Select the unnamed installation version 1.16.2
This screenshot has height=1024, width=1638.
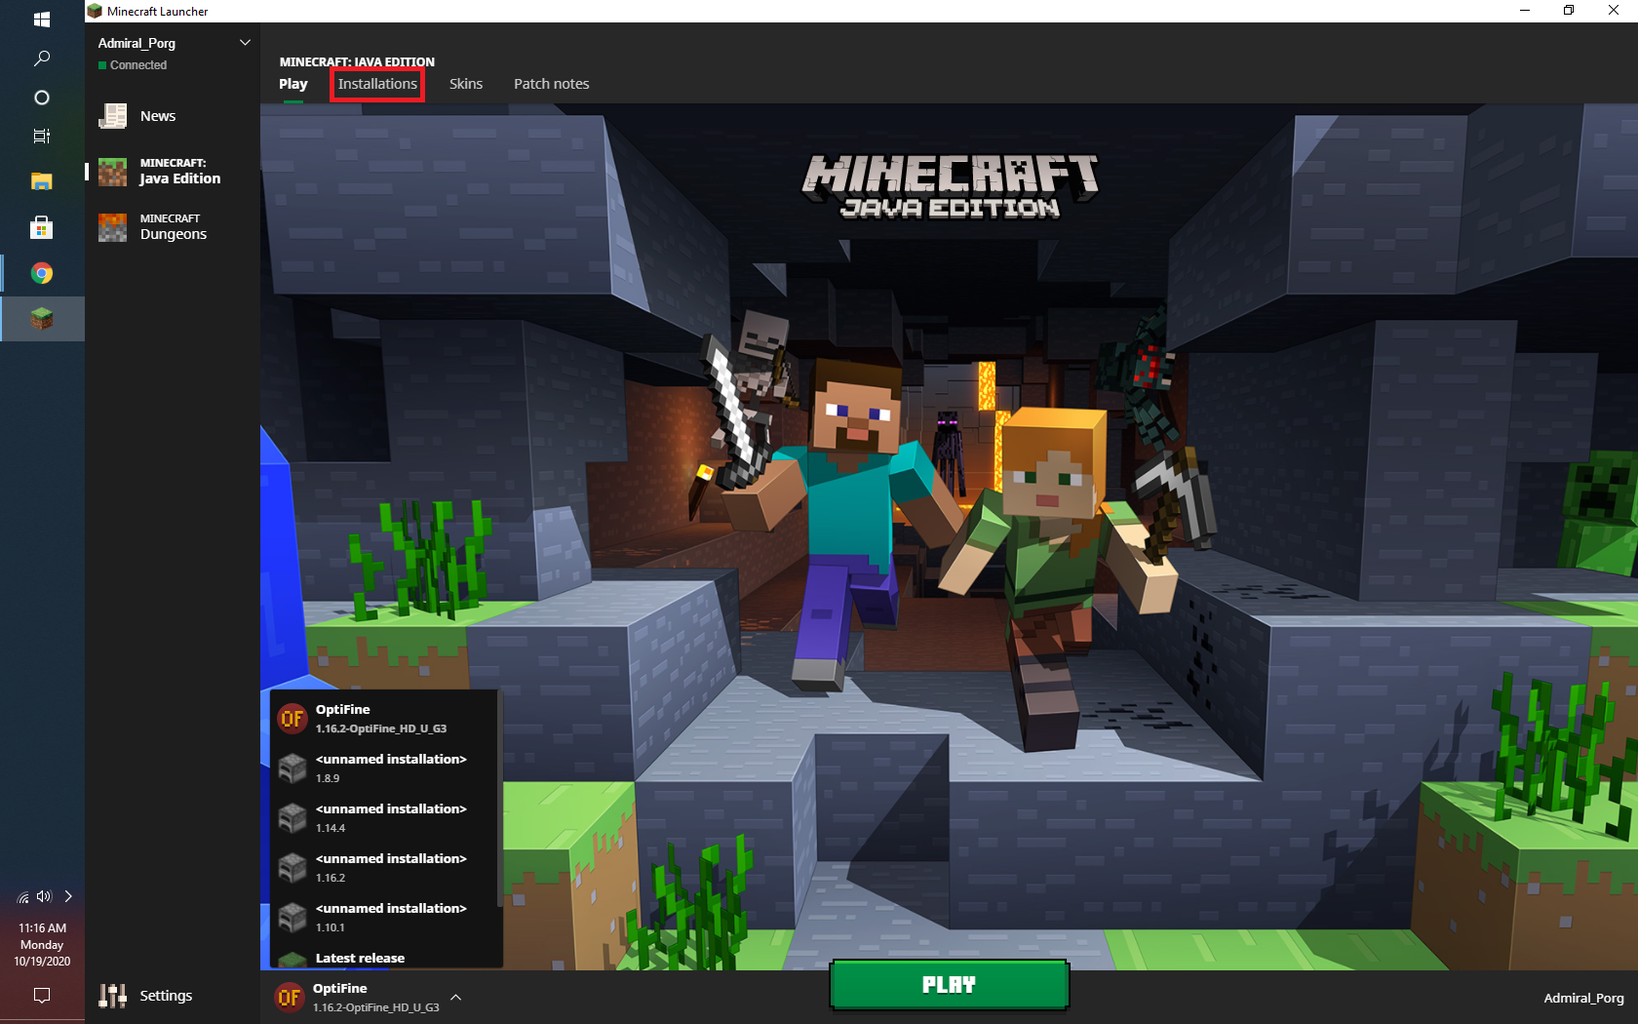[x=390, y=867]
